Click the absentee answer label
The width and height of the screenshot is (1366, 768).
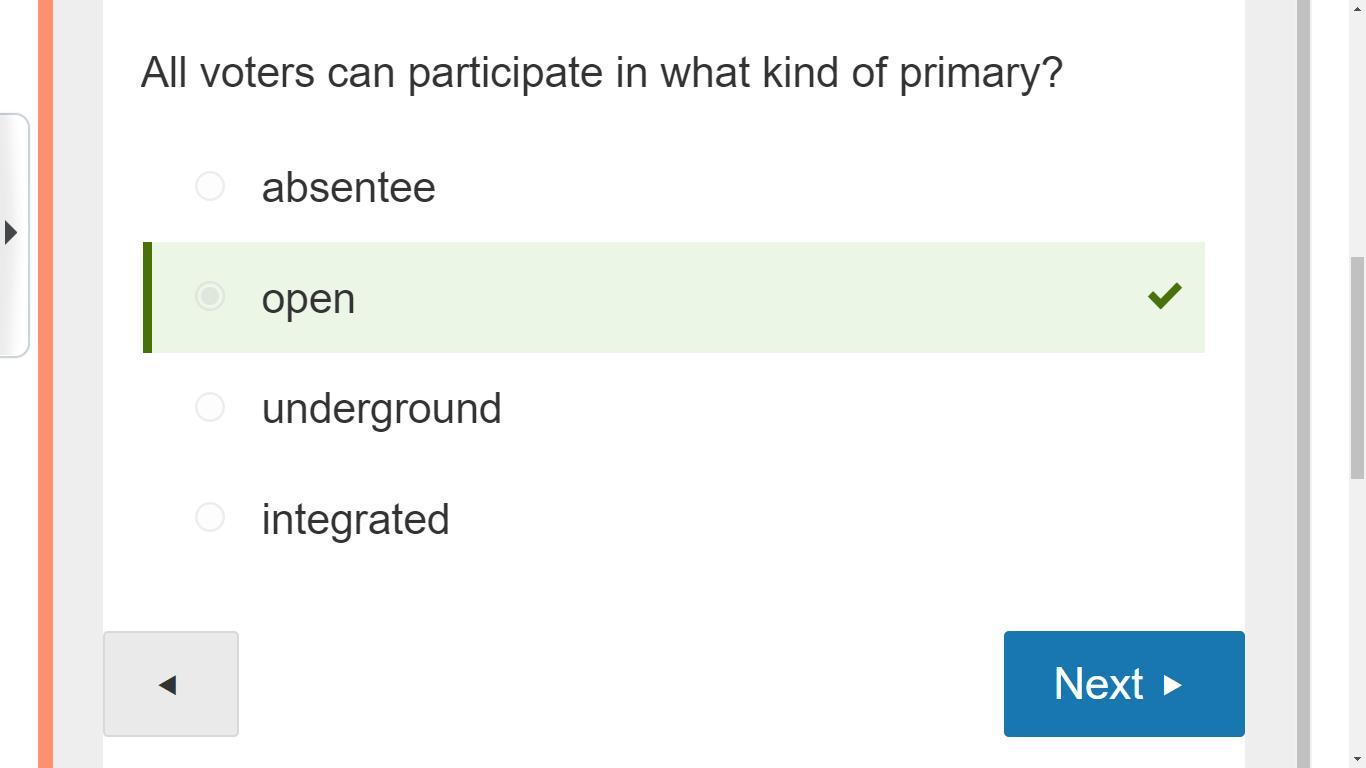[x=348, y=188]
